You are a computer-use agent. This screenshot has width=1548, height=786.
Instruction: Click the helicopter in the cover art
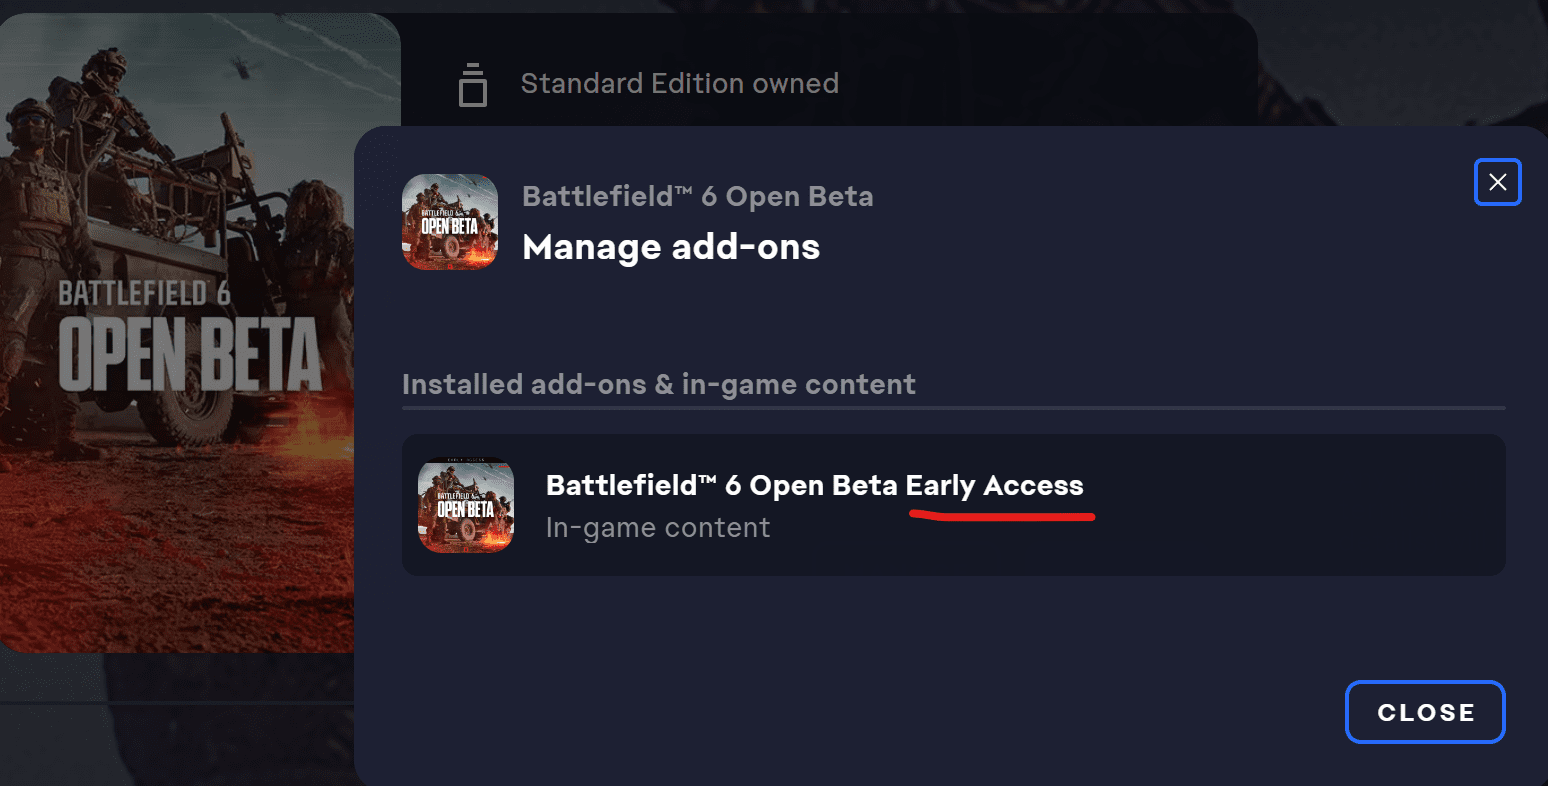point(242,68)
